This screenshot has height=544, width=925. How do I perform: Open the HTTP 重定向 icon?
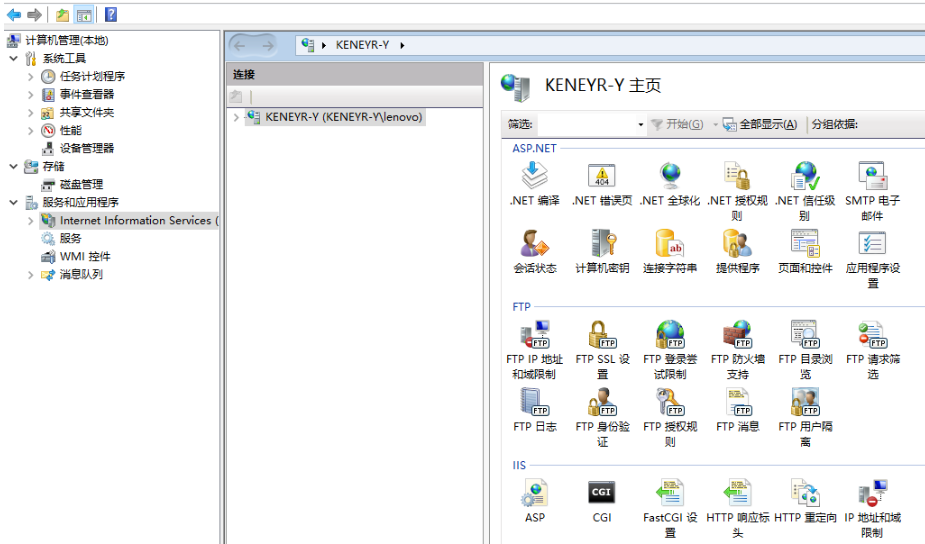(805, 494)
